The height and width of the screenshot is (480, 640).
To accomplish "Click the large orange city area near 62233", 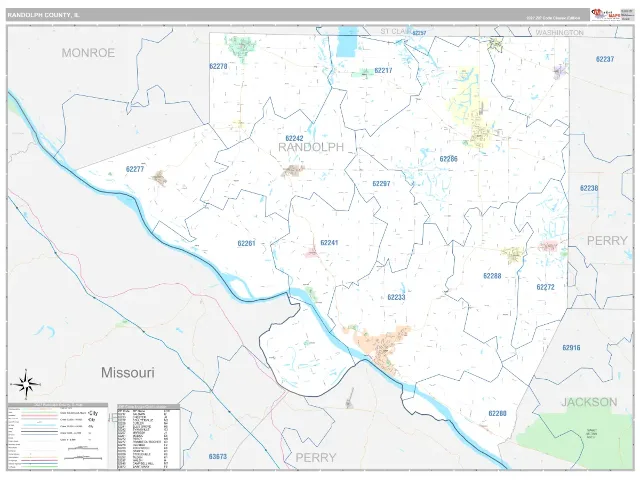I will [382, 348].
